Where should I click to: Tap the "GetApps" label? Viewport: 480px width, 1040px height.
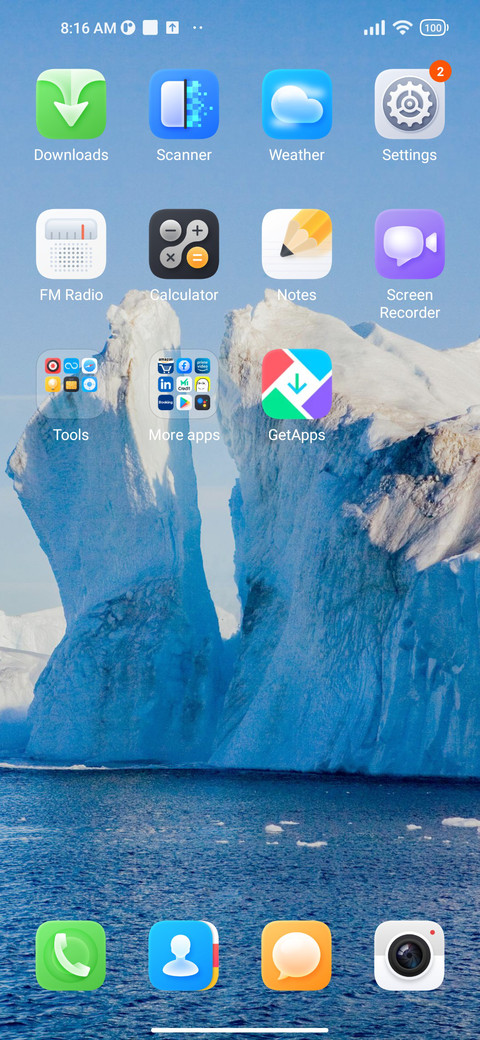[296, 435]
